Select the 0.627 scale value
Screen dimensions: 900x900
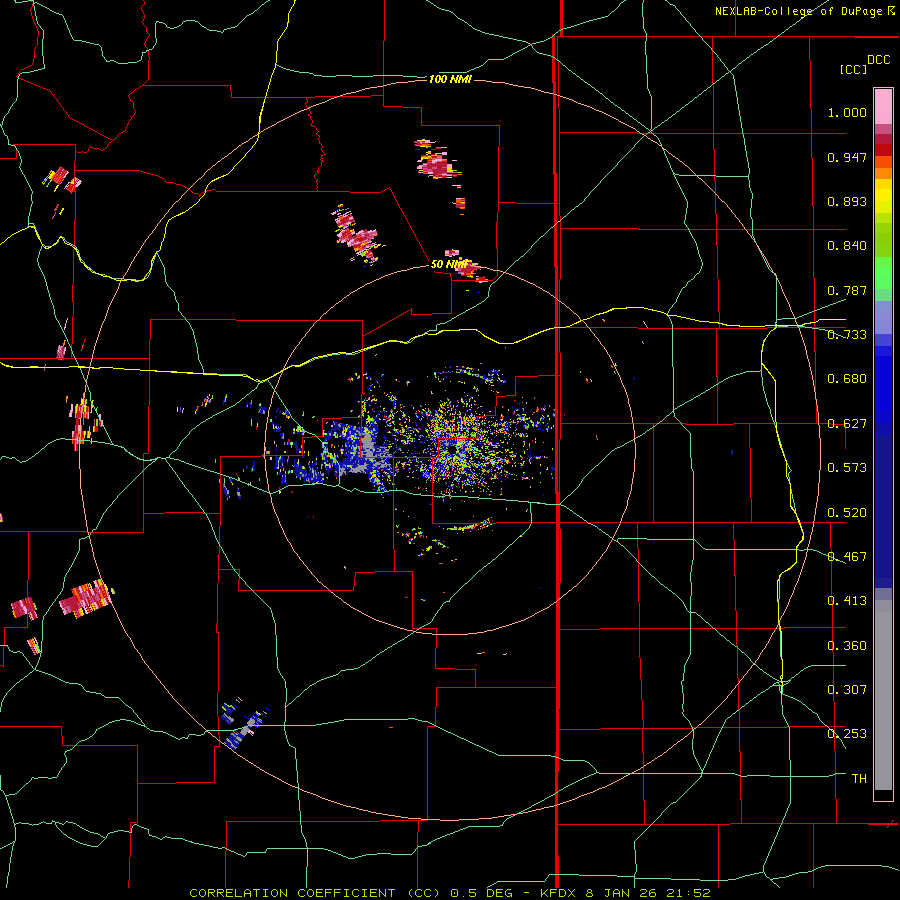pos(847,424)
